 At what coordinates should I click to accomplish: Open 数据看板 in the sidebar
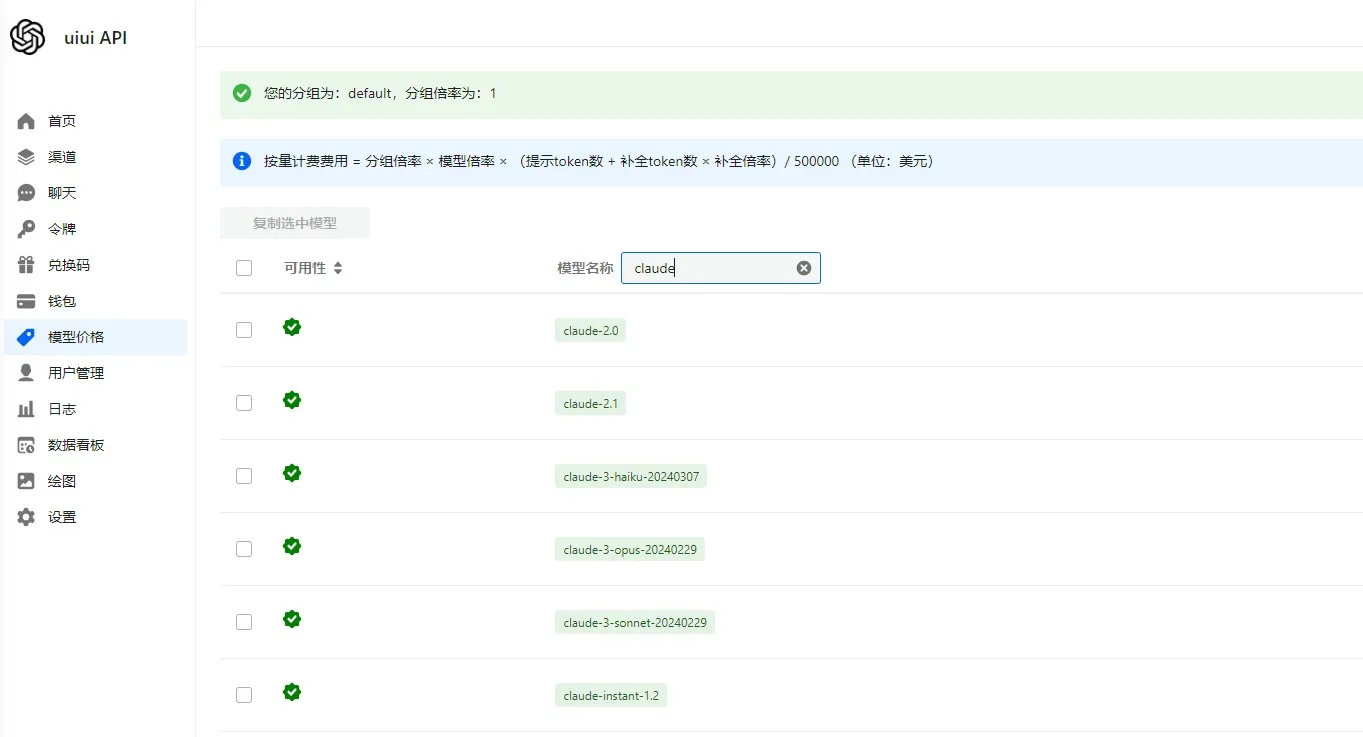click(x=76, y=445)
